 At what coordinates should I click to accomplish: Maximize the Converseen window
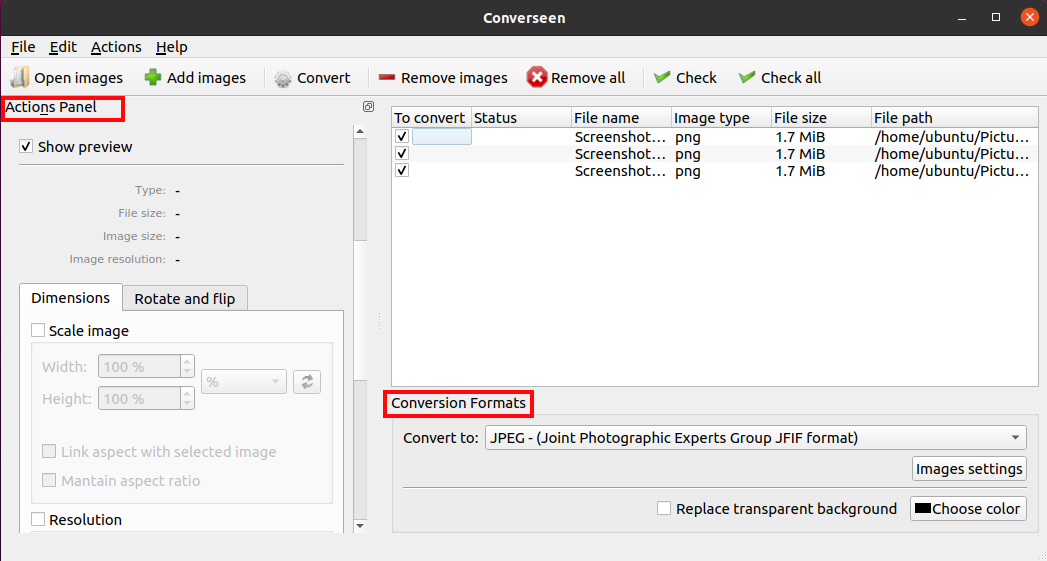[996, 17]
